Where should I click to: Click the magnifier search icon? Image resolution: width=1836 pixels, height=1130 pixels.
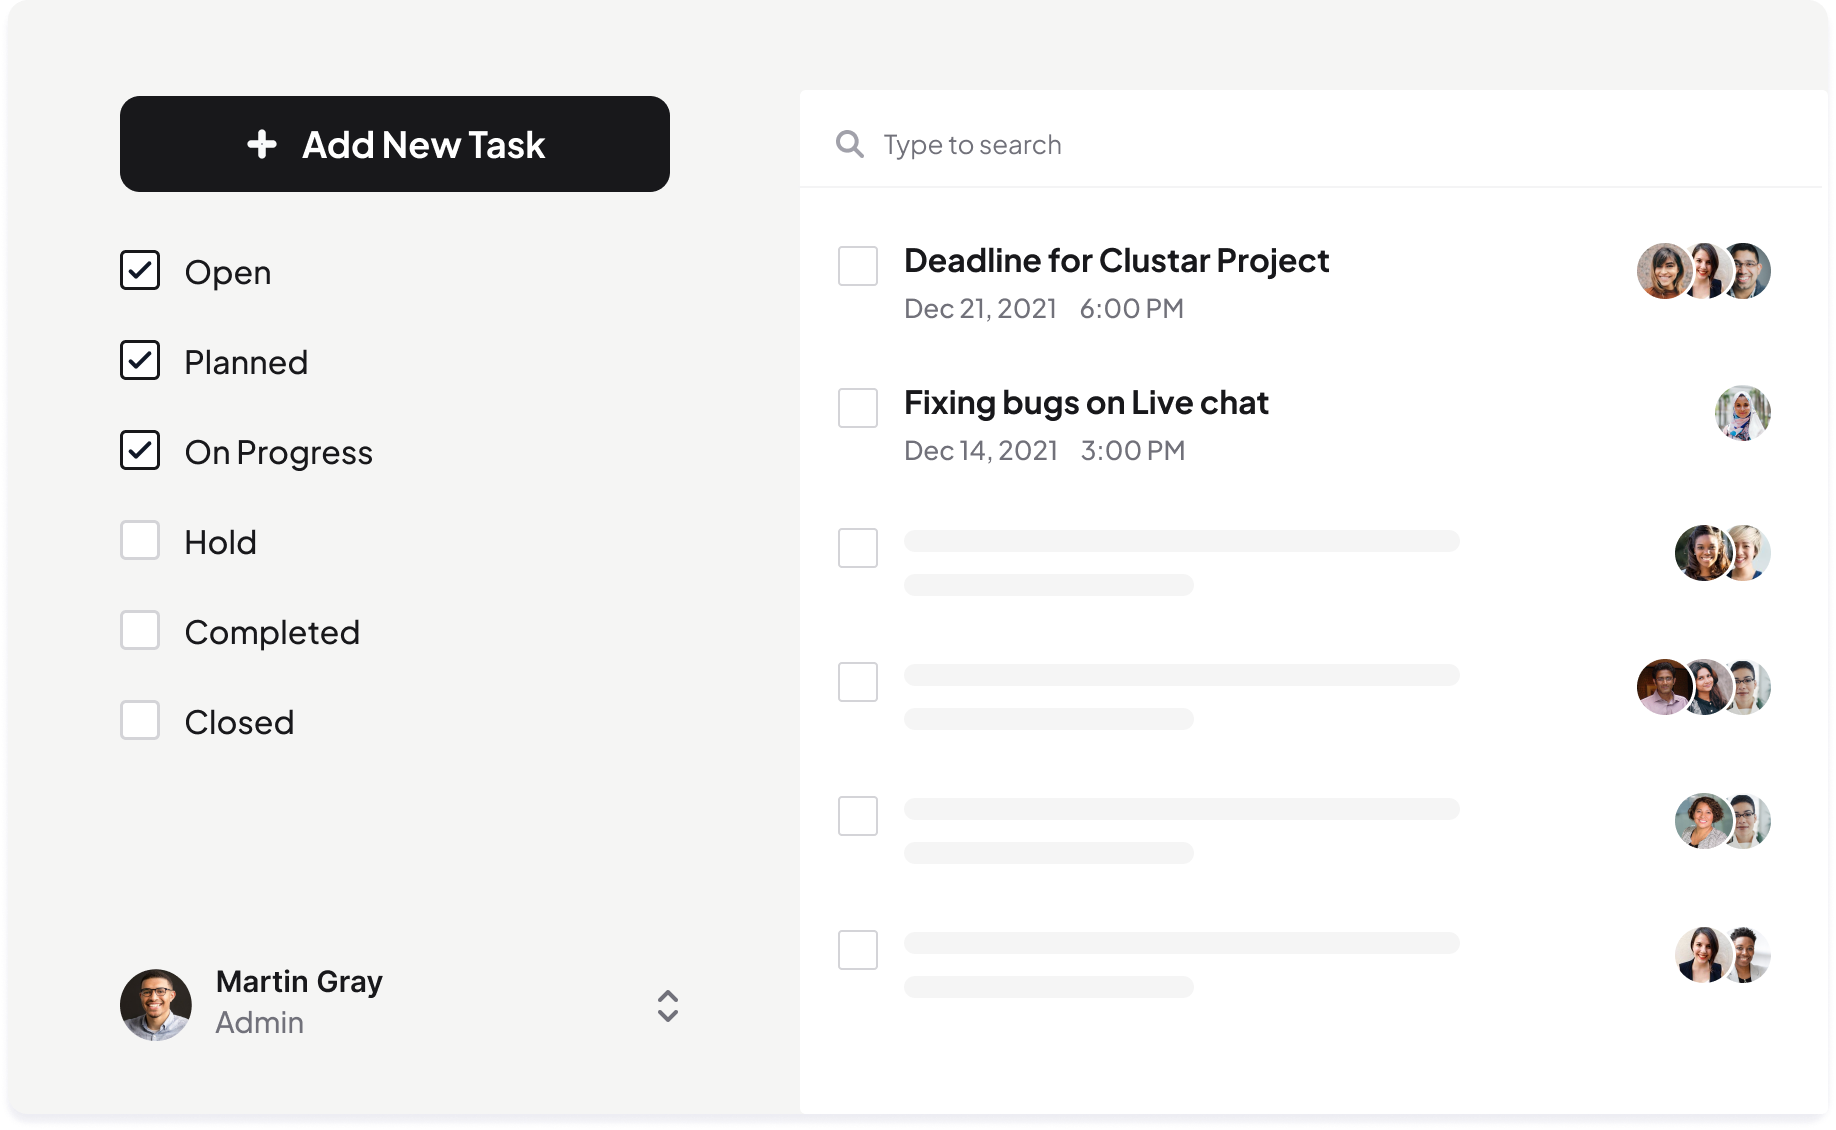850,145
